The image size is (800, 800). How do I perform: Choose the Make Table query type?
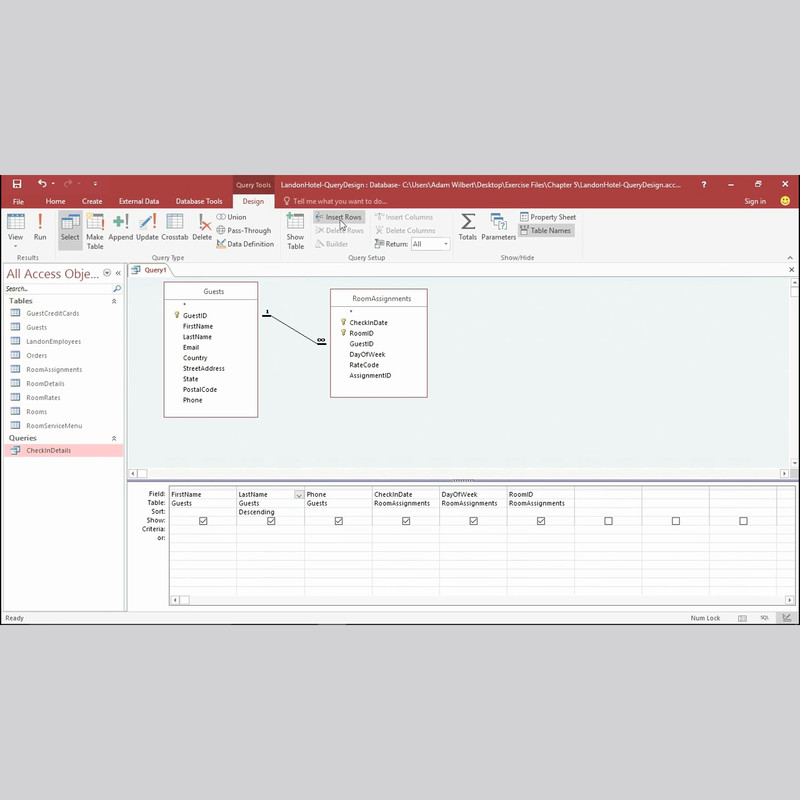94,231
